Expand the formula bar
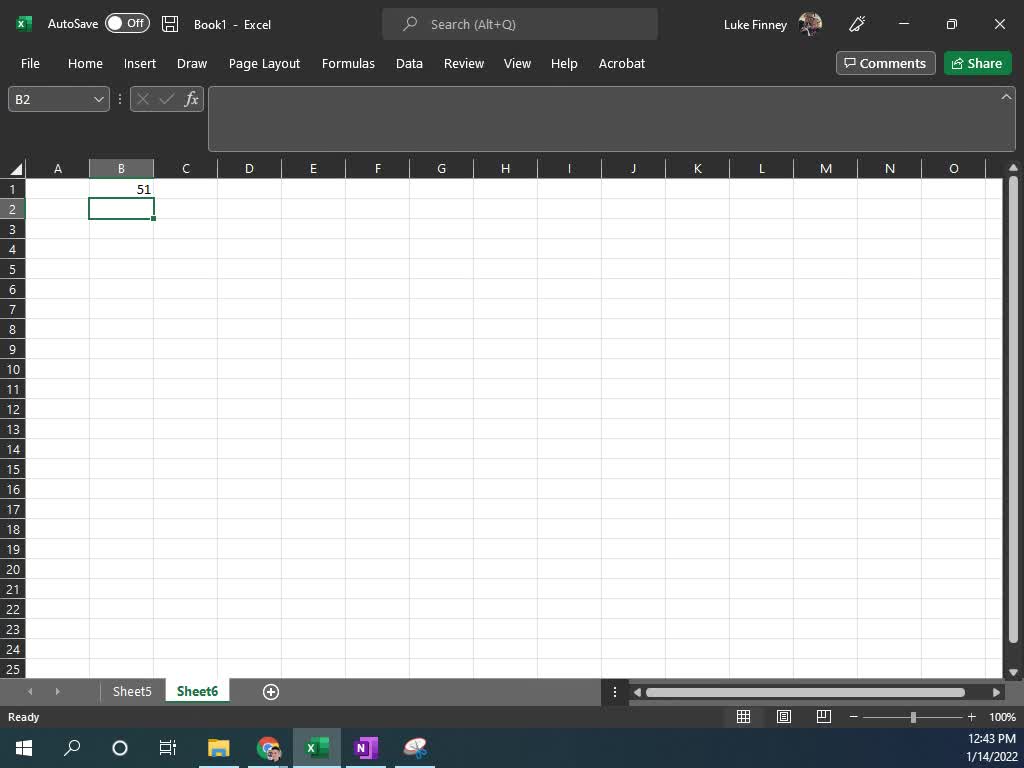Screen dimensions: 1024x768 (1006, 97)
